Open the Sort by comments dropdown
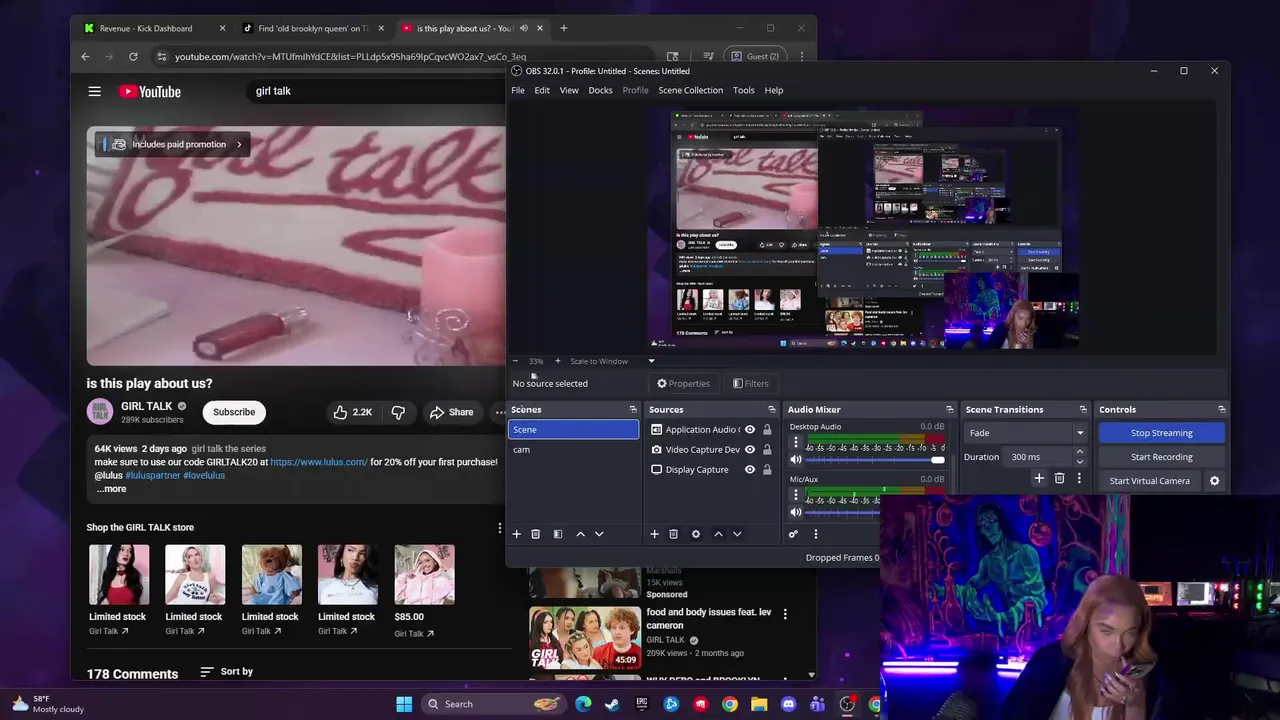The width and height of the screenshot is (1280, 720). (227, 672)
